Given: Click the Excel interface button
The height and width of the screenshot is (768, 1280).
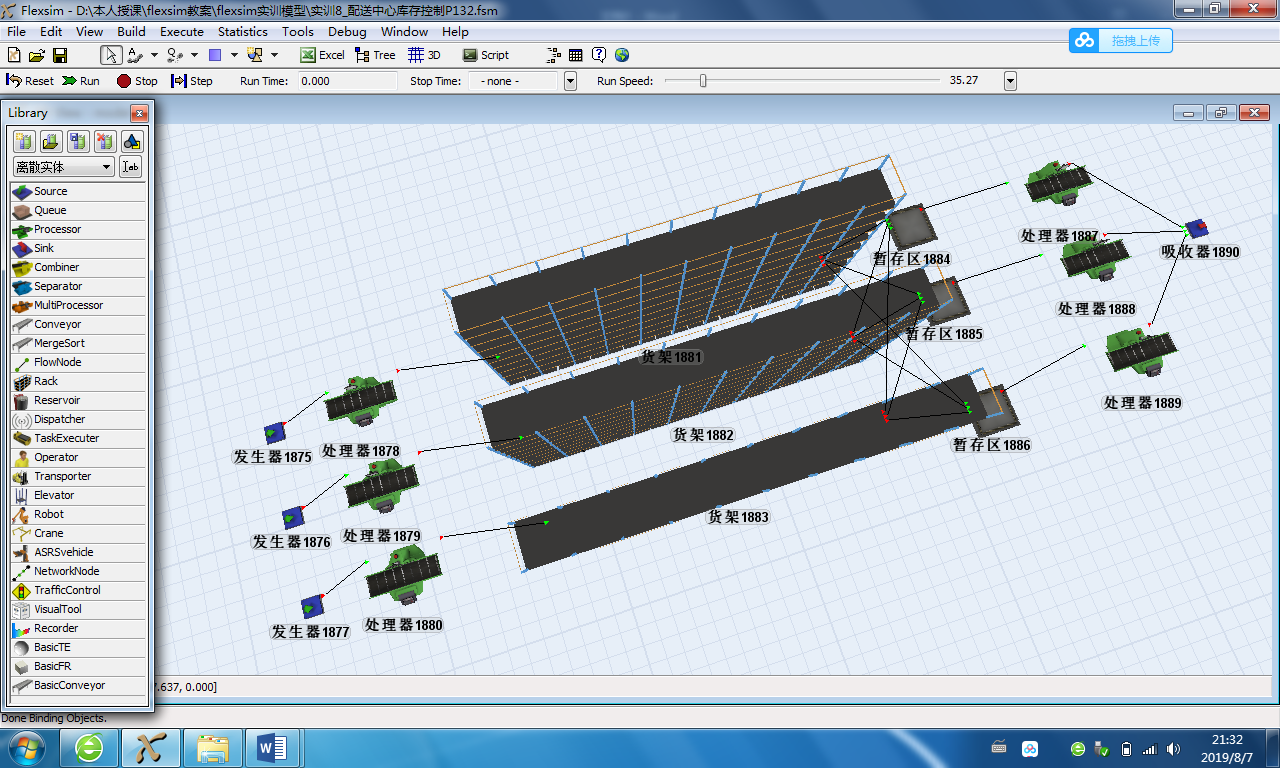Looking at the screenshot, I should point(322,55).
